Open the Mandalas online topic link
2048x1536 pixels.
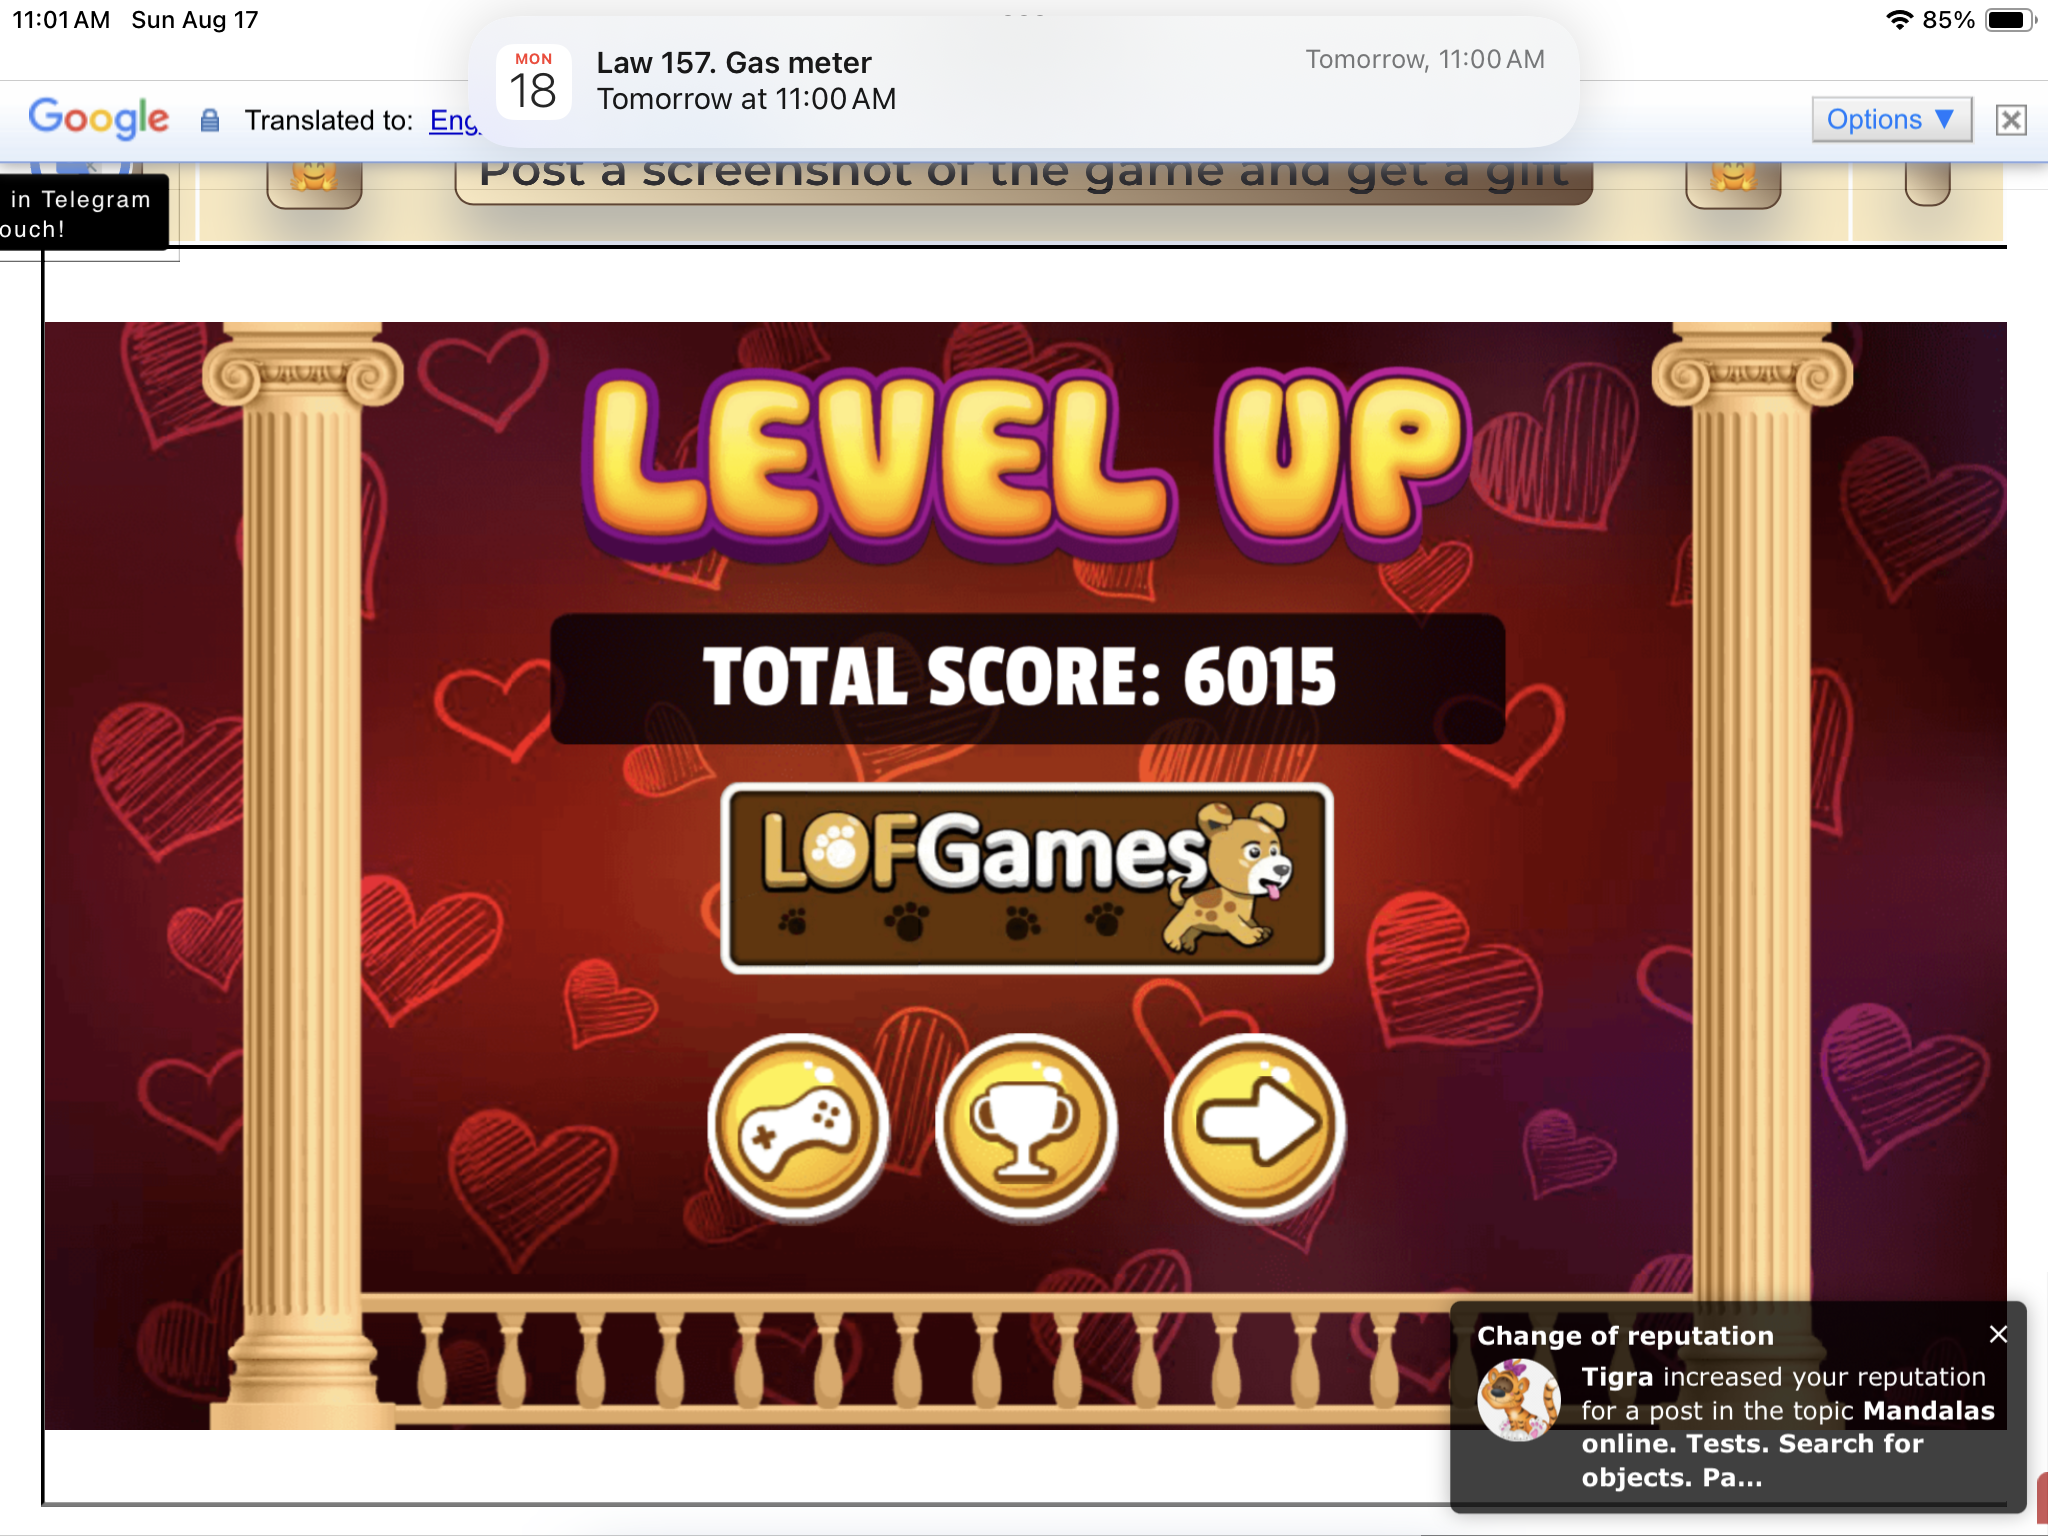1788,1444
